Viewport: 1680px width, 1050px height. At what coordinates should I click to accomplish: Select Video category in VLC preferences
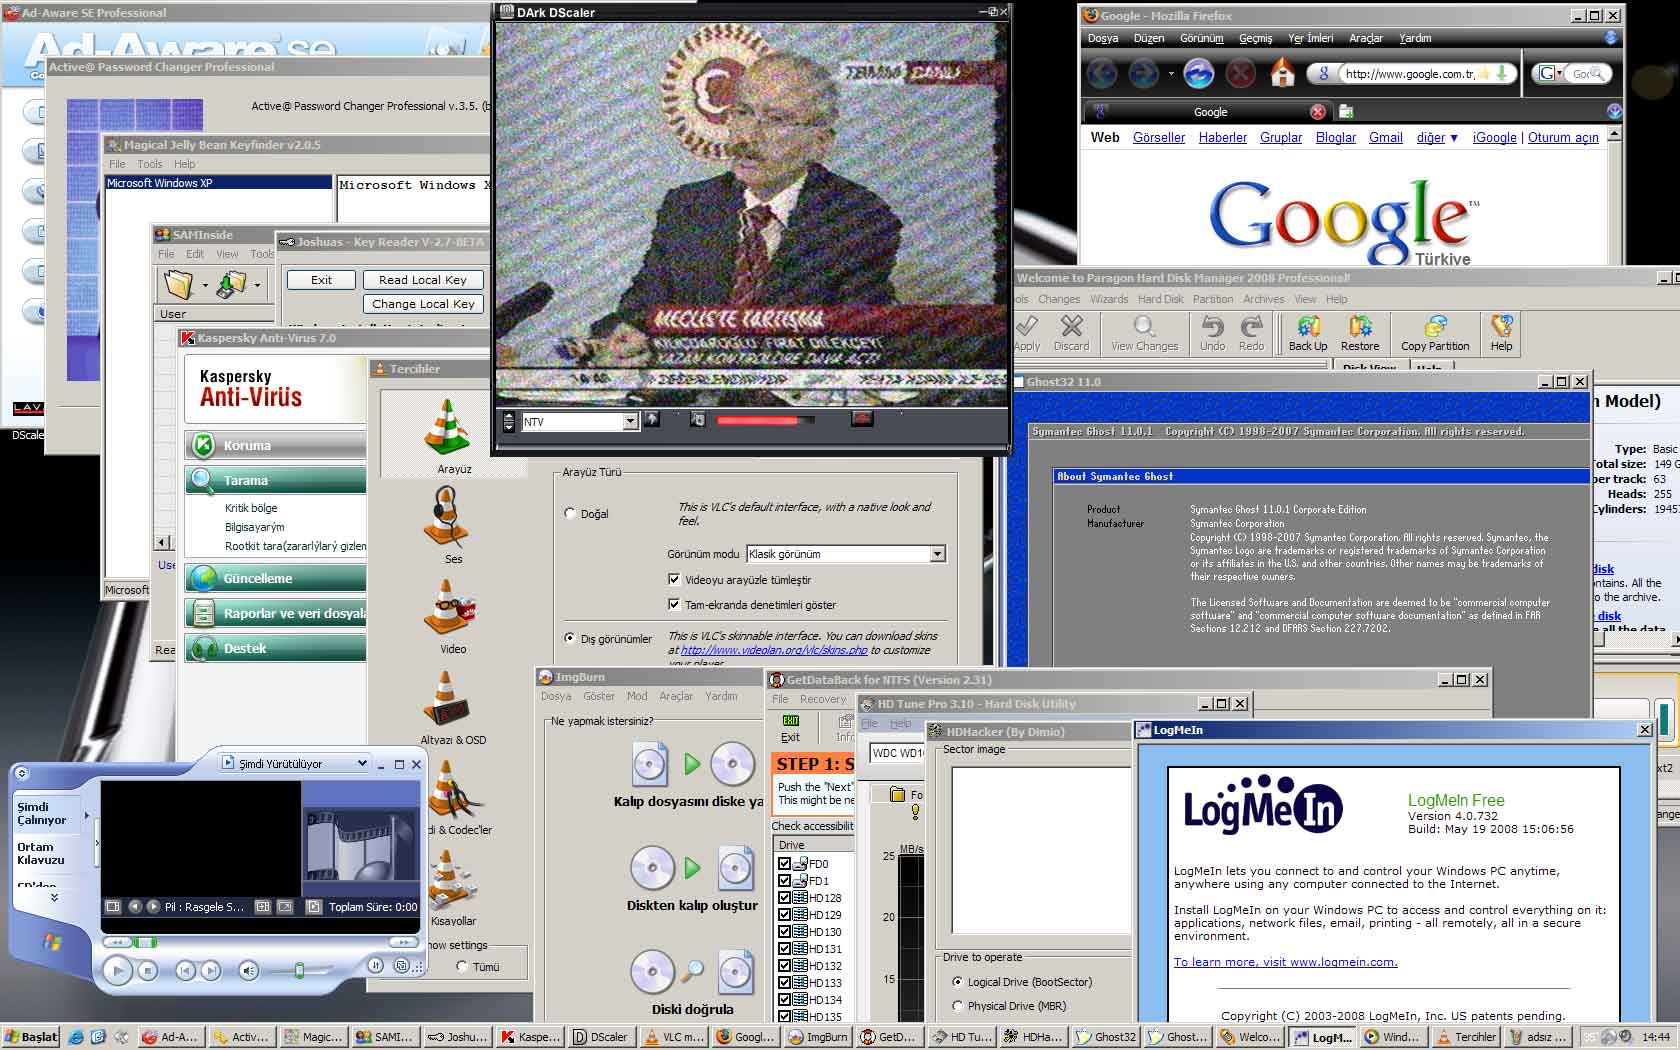pyautogui.click(x=449, y=616)
